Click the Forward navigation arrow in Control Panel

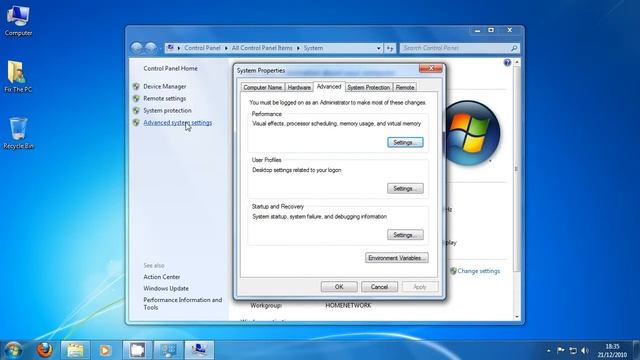click(151, 48)
